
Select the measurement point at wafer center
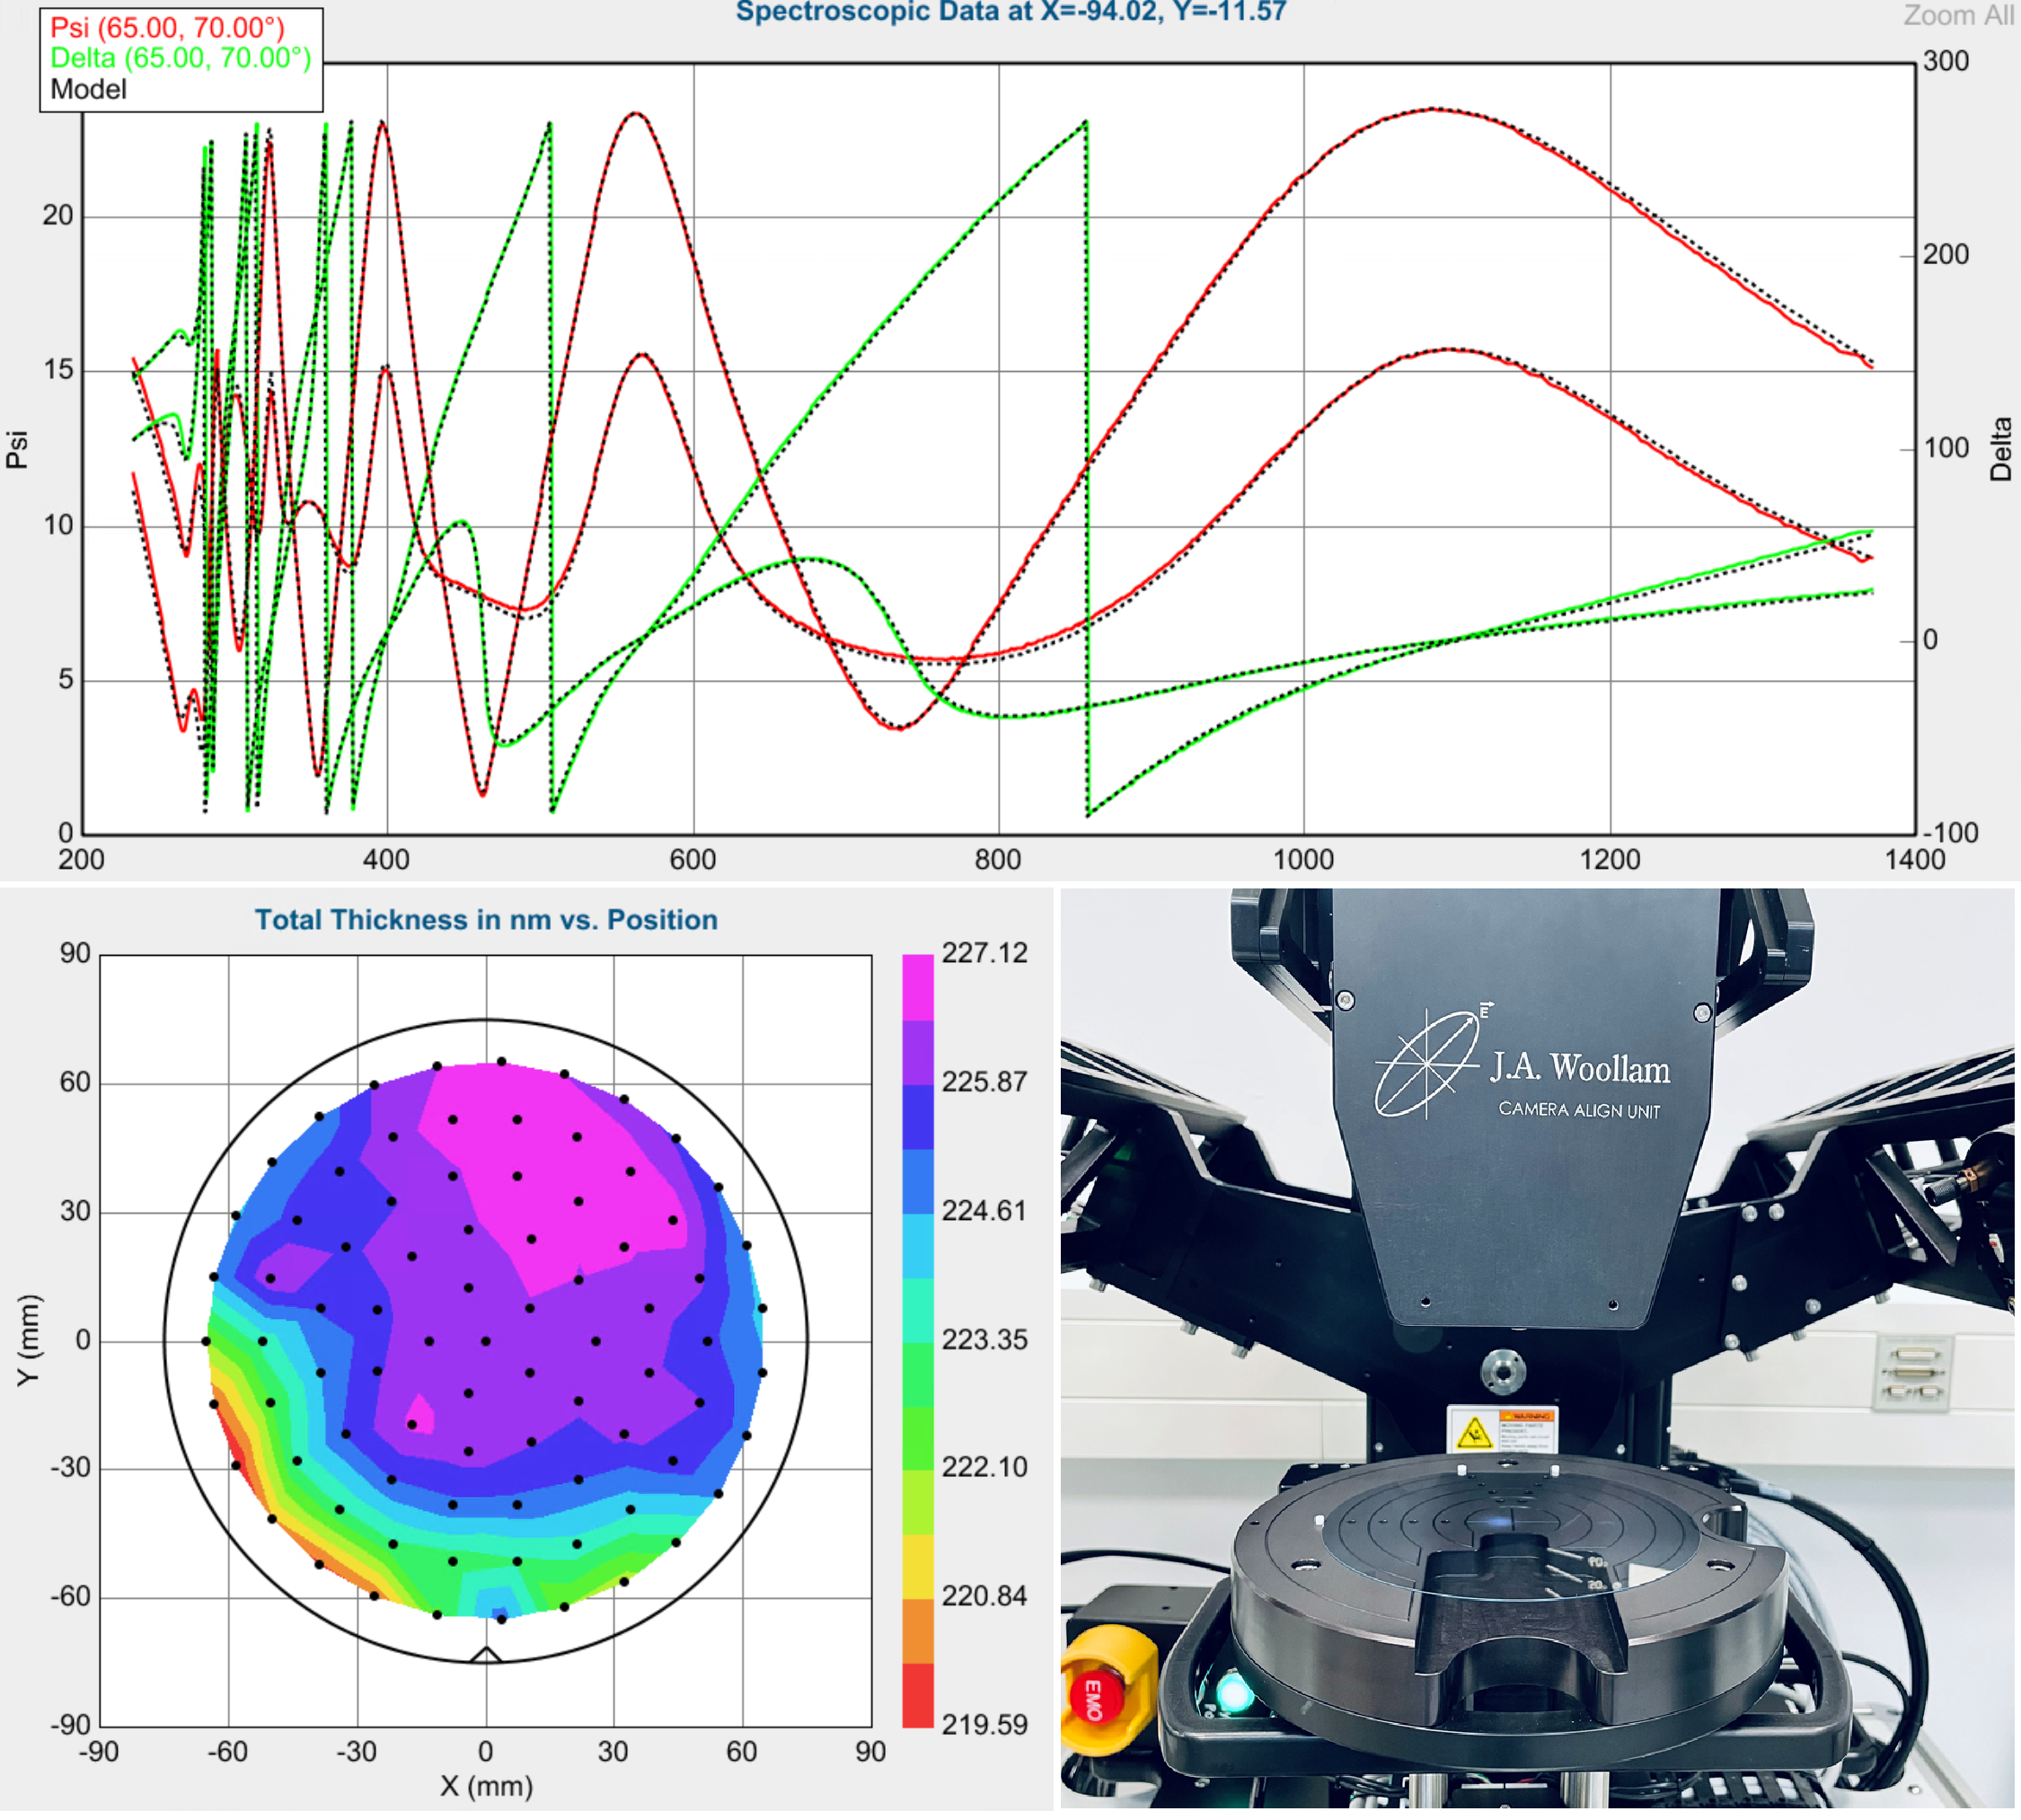(x=486, y=1341)
